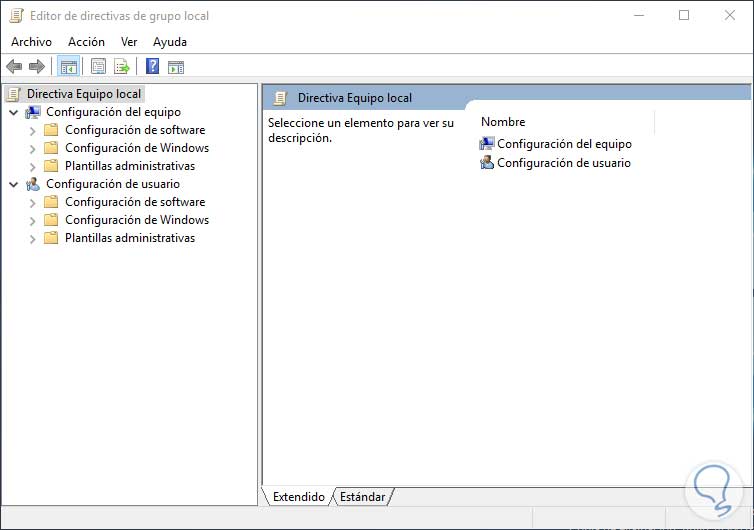Click the user icon of Configuración de usuario in tree
This screenshot has width=754, height=530.
coord(33,184)
